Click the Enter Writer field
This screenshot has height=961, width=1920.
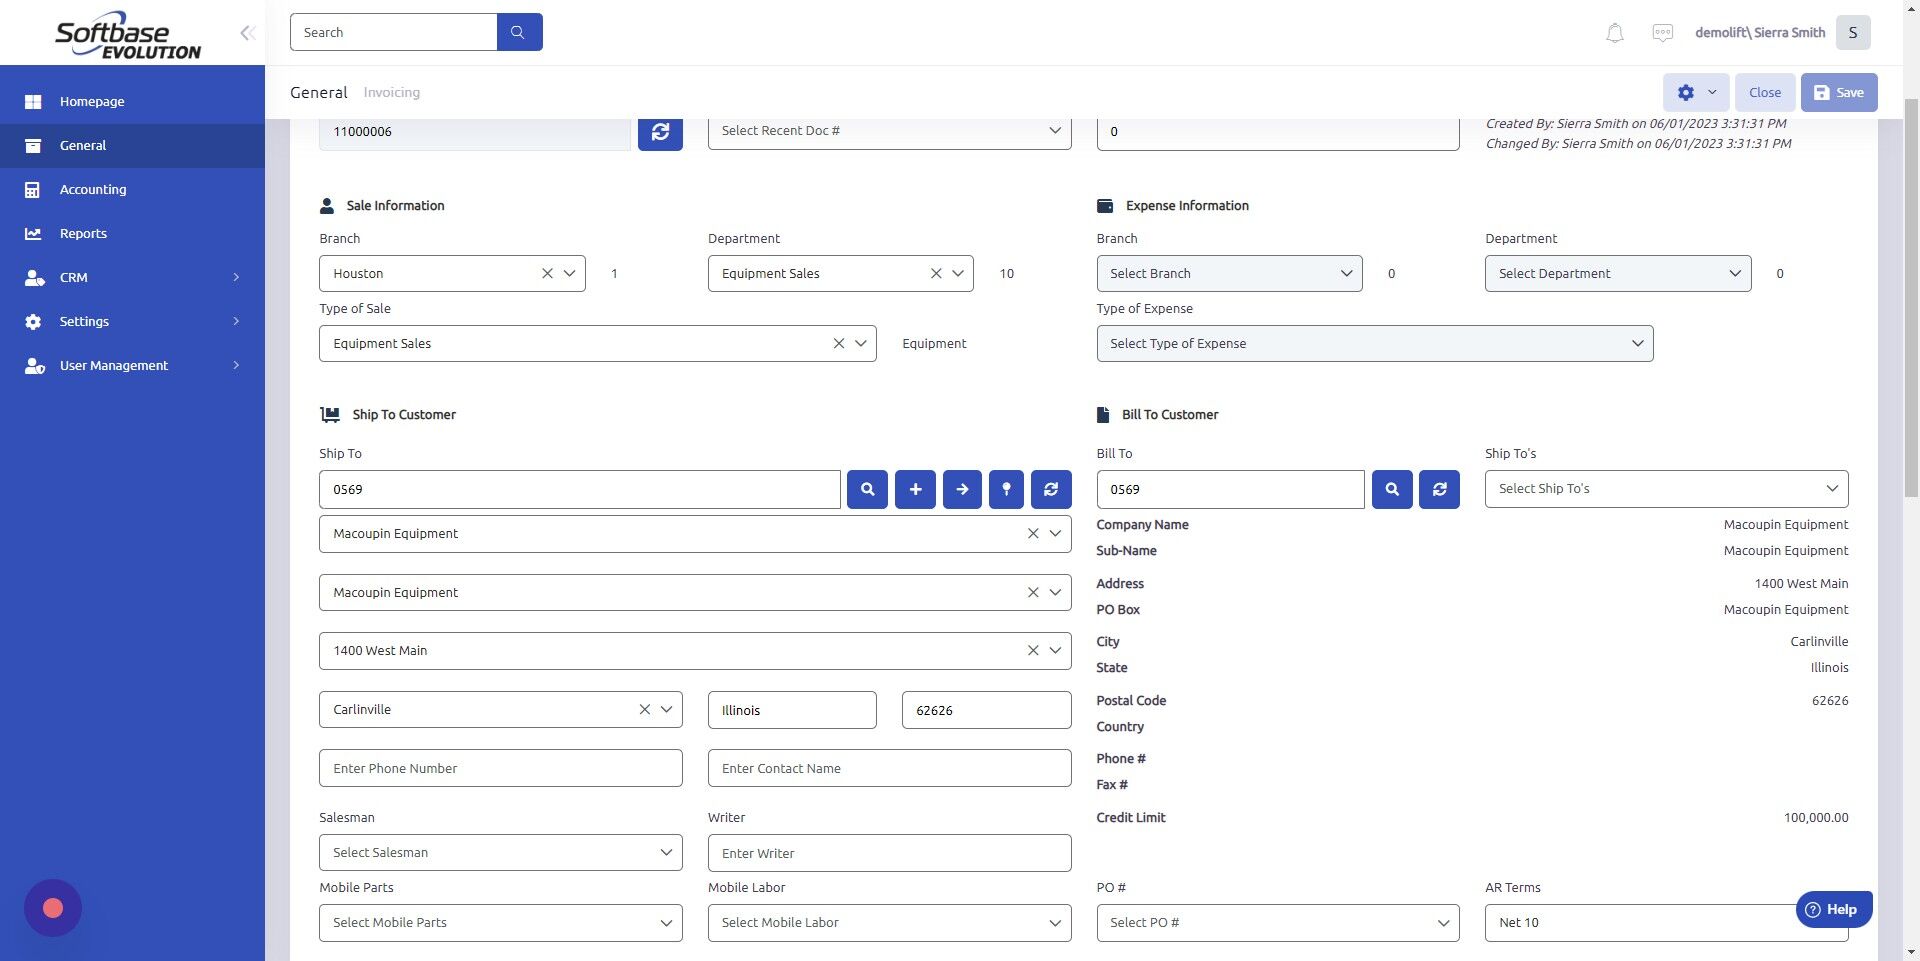pyautogui.click(x=889, y=853)
